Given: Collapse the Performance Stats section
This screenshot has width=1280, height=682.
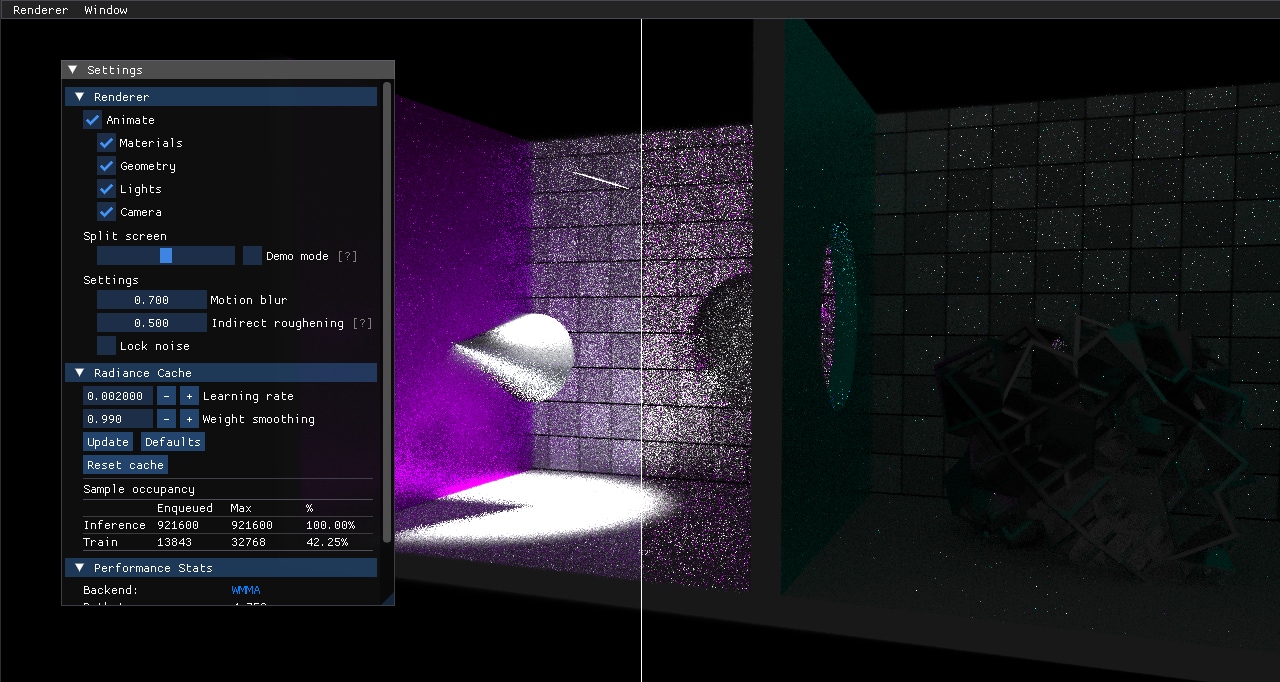Looking at the screenshot, I should pyautogui.click(x=80, y=568).
